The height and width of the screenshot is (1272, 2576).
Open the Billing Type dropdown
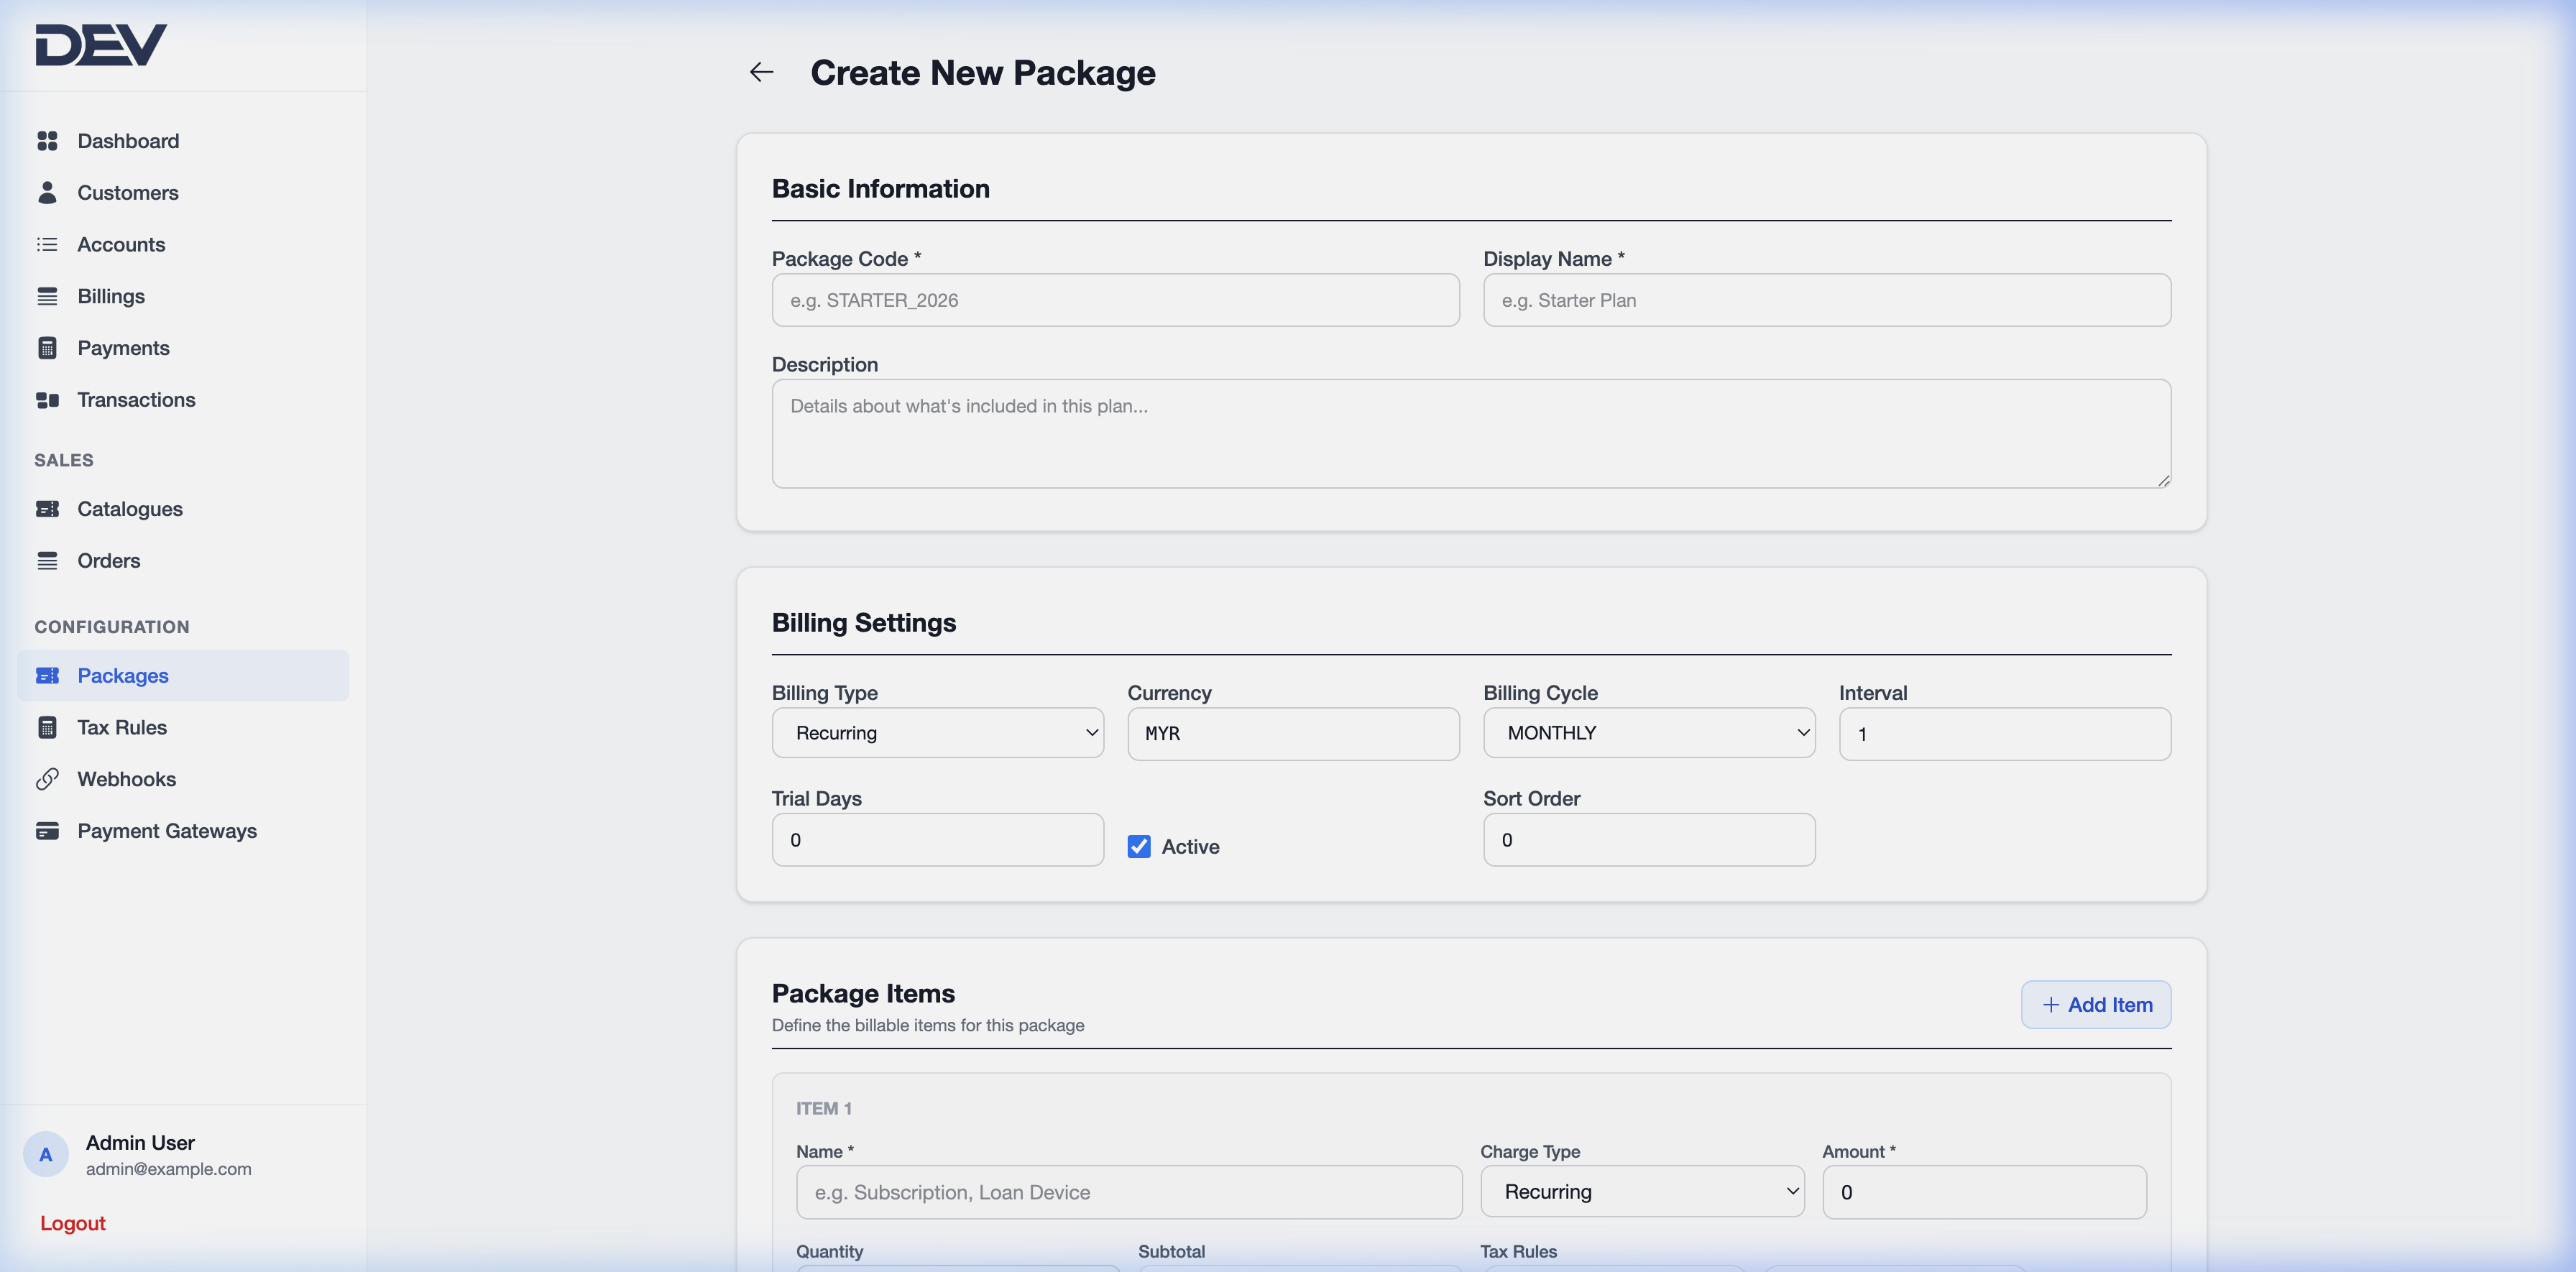click(x=937, y=732)
